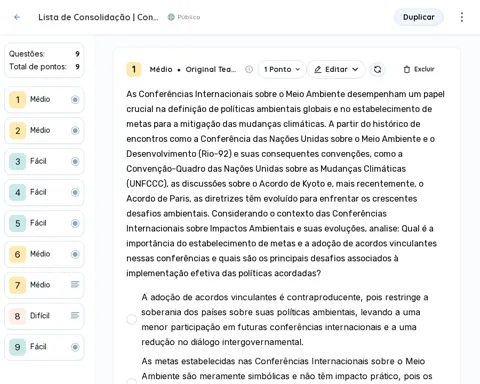Open question 7 Médio in sidebar
The image size is (480, 384).
pyautogui.click(x=44, y=285)
